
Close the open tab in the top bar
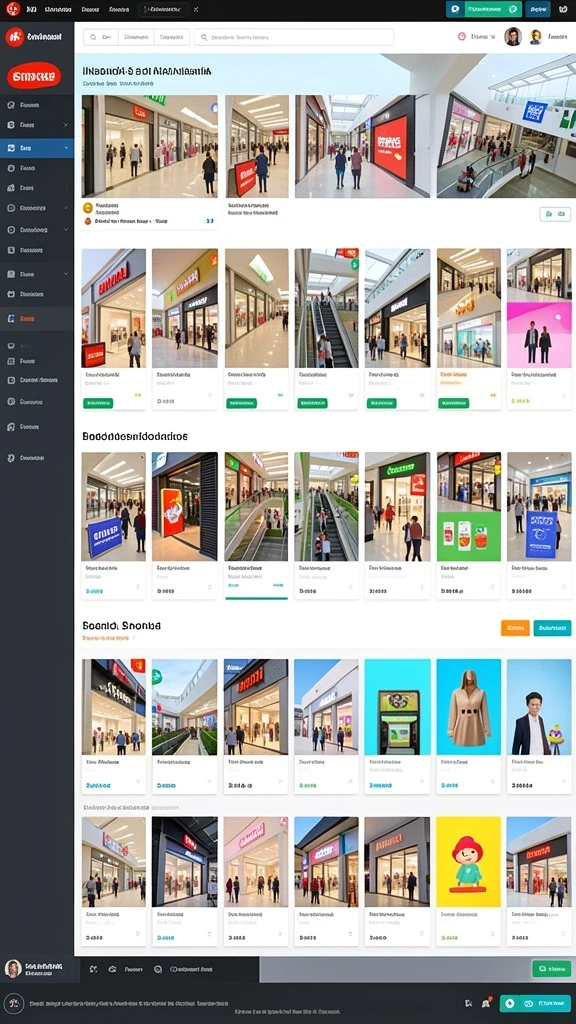(x=196, y=10)
